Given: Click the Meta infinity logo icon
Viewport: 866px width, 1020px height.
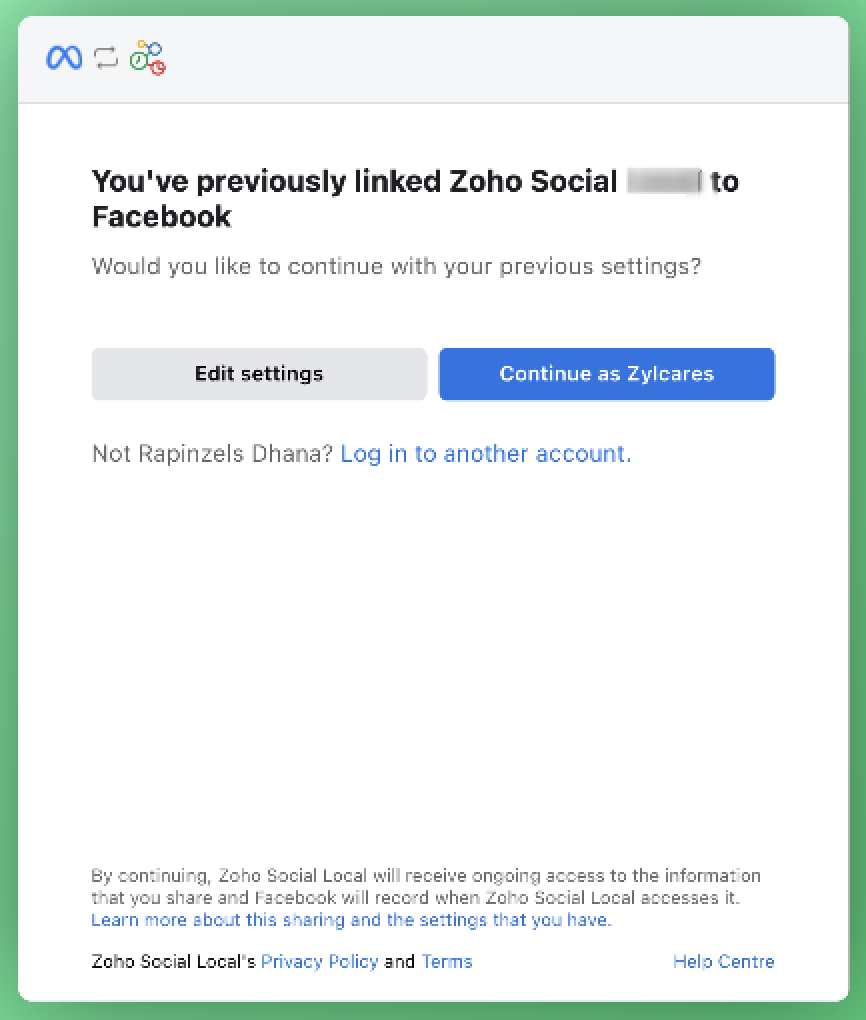Looking at the screenshot, I should tap(64, 58).
